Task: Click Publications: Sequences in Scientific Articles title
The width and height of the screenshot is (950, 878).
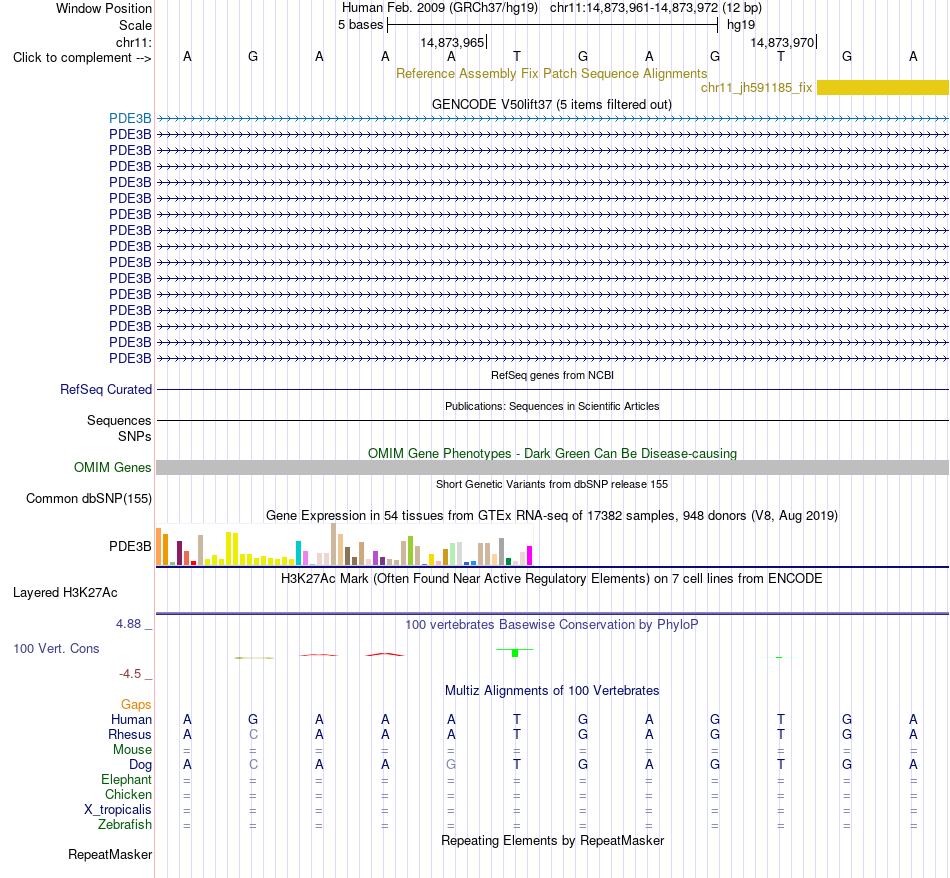Action: (x=552, y=406)
